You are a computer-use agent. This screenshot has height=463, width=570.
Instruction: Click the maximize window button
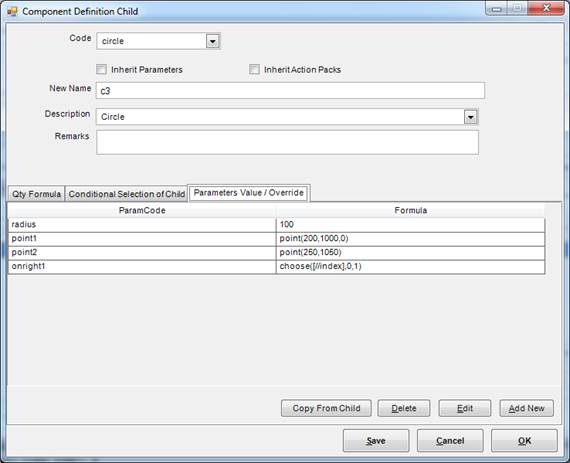[517, 8]
